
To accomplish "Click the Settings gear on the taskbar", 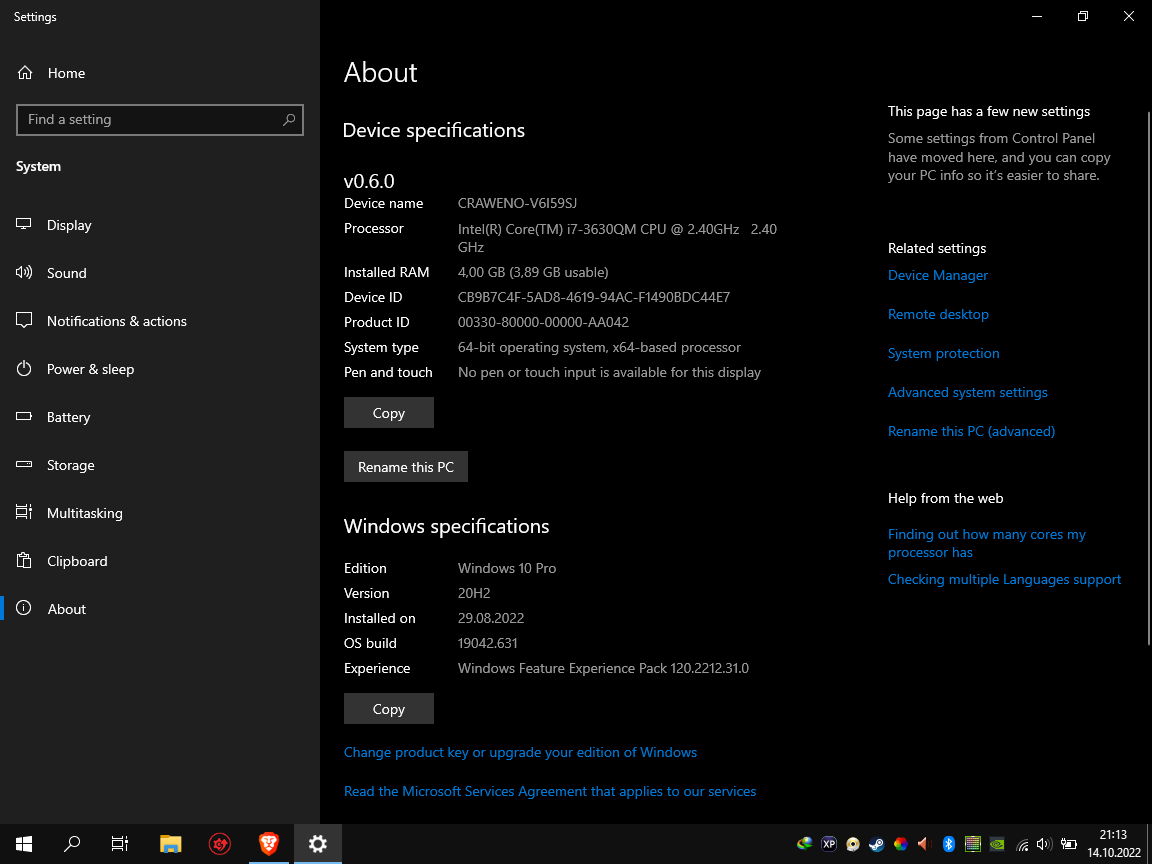I will click(x=317, y=844).
